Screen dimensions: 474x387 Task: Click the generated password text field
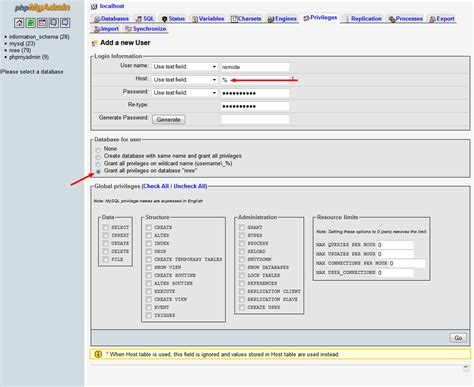click(255, 119)
